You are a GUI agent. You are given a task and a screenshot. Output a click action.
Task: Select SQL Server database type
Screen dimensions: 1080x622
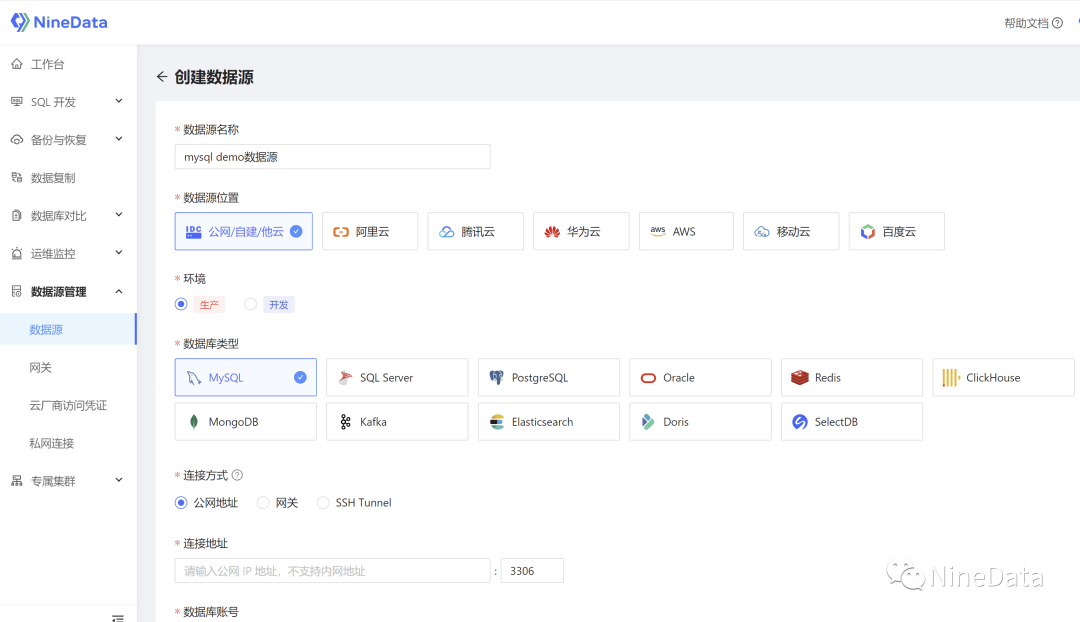coord(397,377)
